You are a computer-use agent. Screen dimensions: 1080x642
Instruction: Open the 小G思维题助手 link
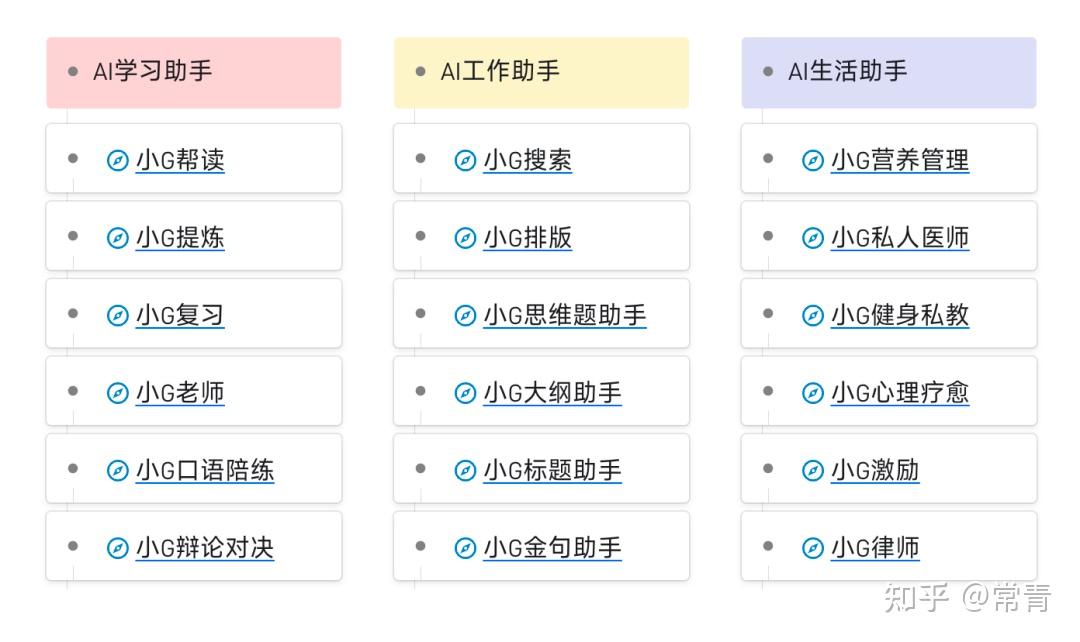pos(565,315)
